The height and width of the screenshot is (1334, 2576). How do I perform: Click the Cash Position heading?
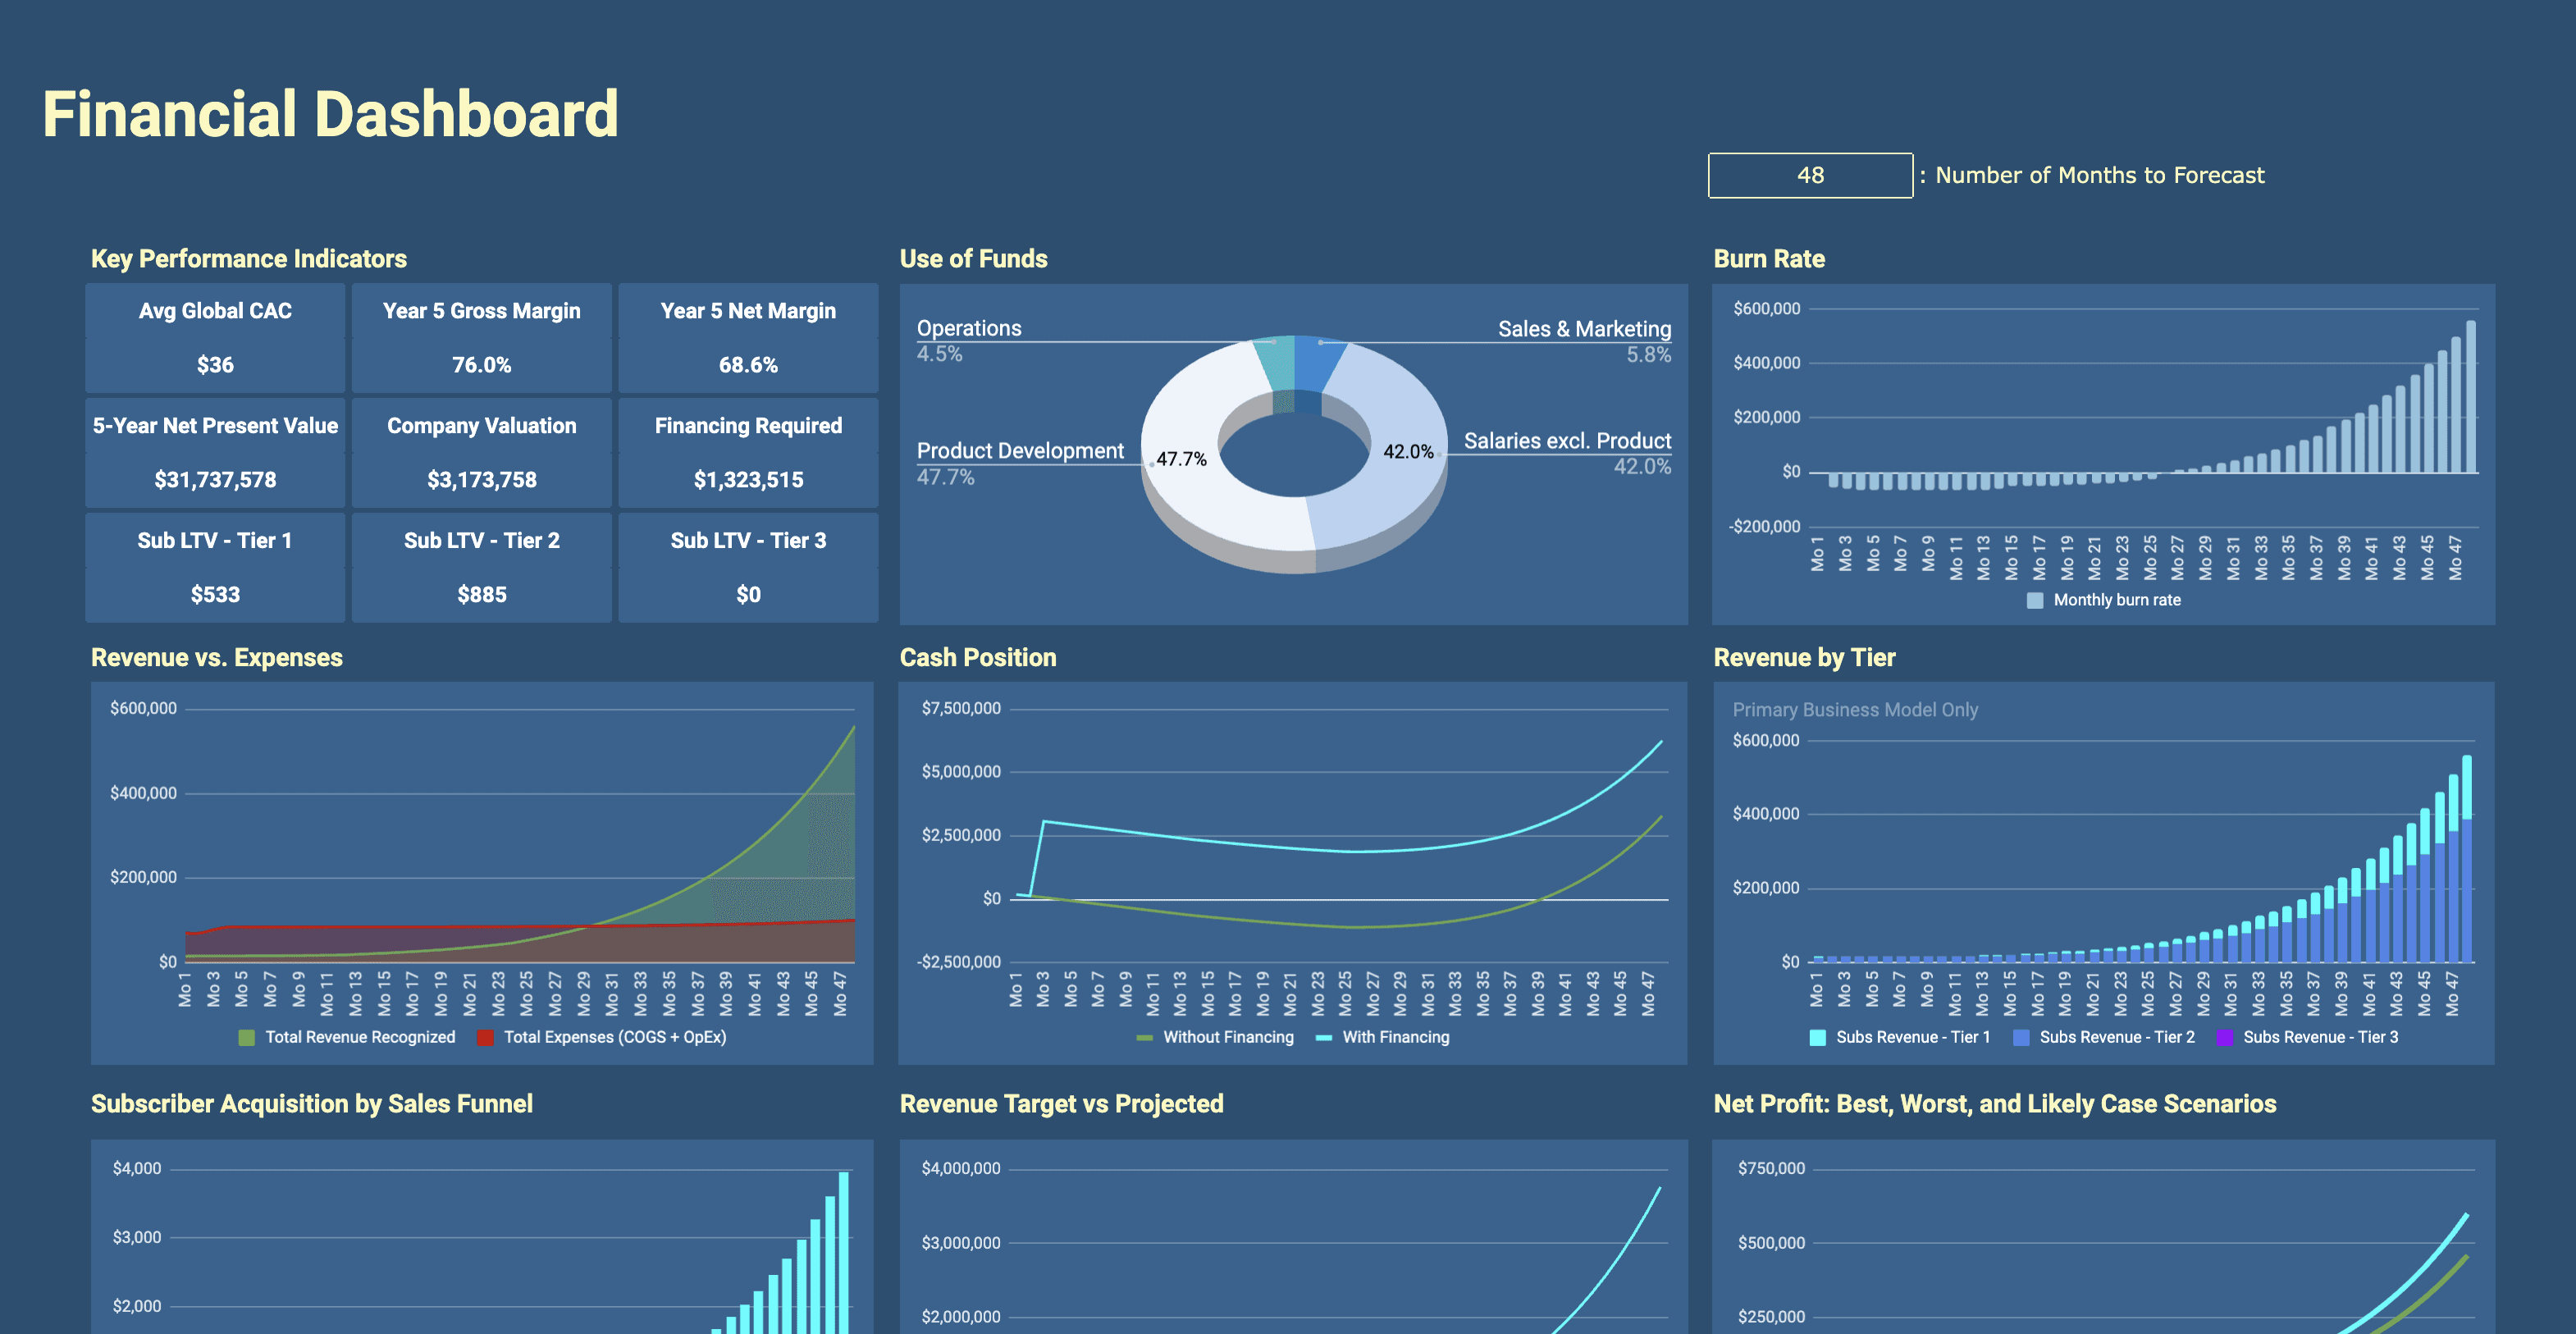pyautogui.click(x=978, y=658)
